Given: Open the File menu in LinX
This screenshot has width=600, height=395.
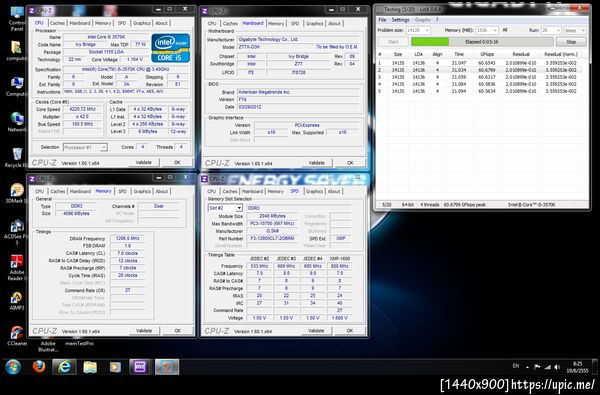Looking at the screenshot, I should (x=382, y=20).
